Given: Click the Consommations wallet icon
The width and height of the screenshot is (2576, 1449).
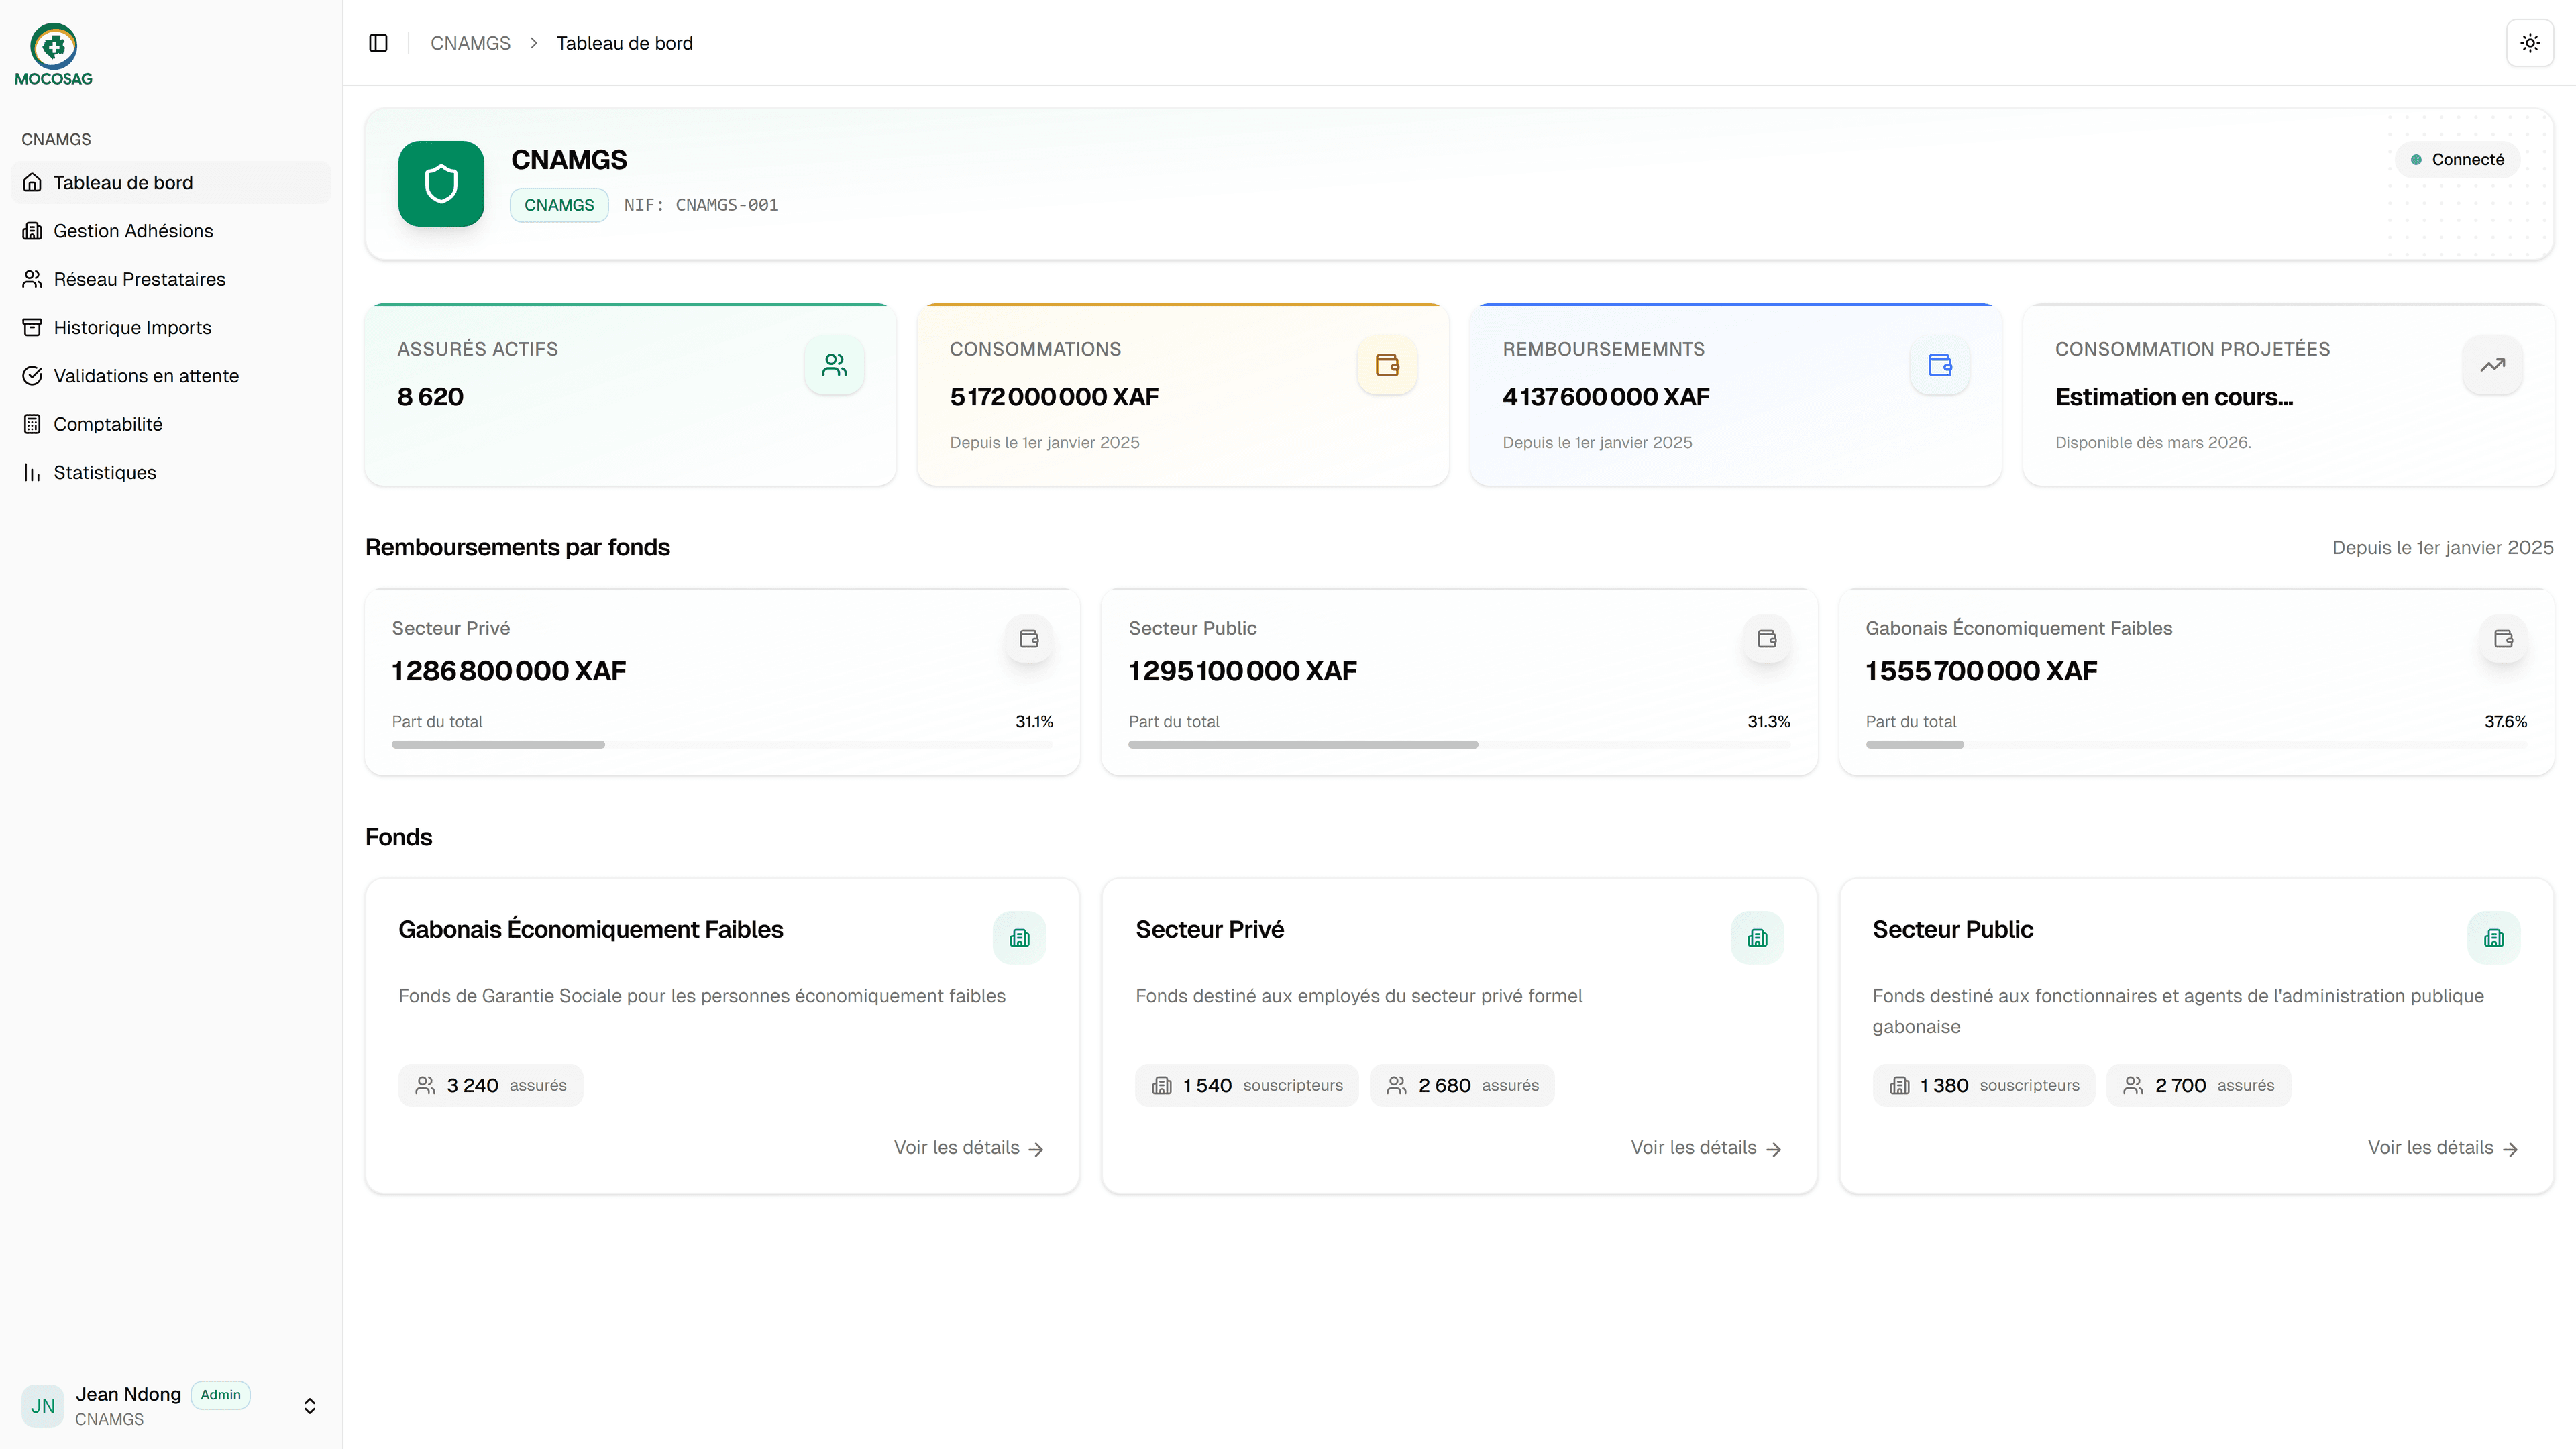Looking at the screenshot, I should click(1387, 365).
